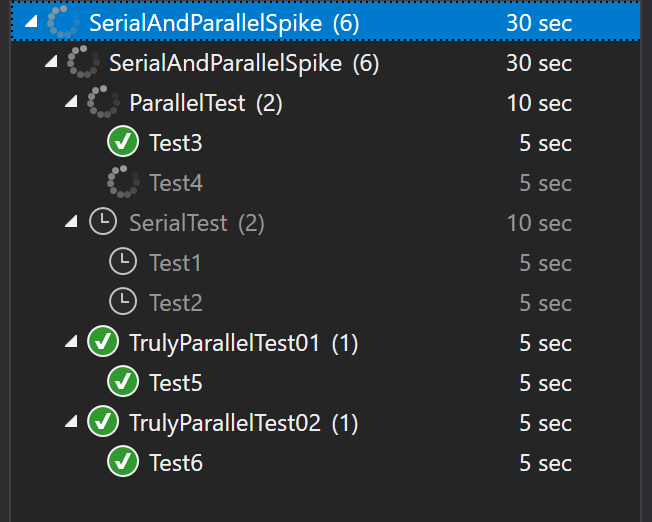Collapse the TrulyParallelTest01 group
Viewport: 652px width, 522px height.
[72, 341]
